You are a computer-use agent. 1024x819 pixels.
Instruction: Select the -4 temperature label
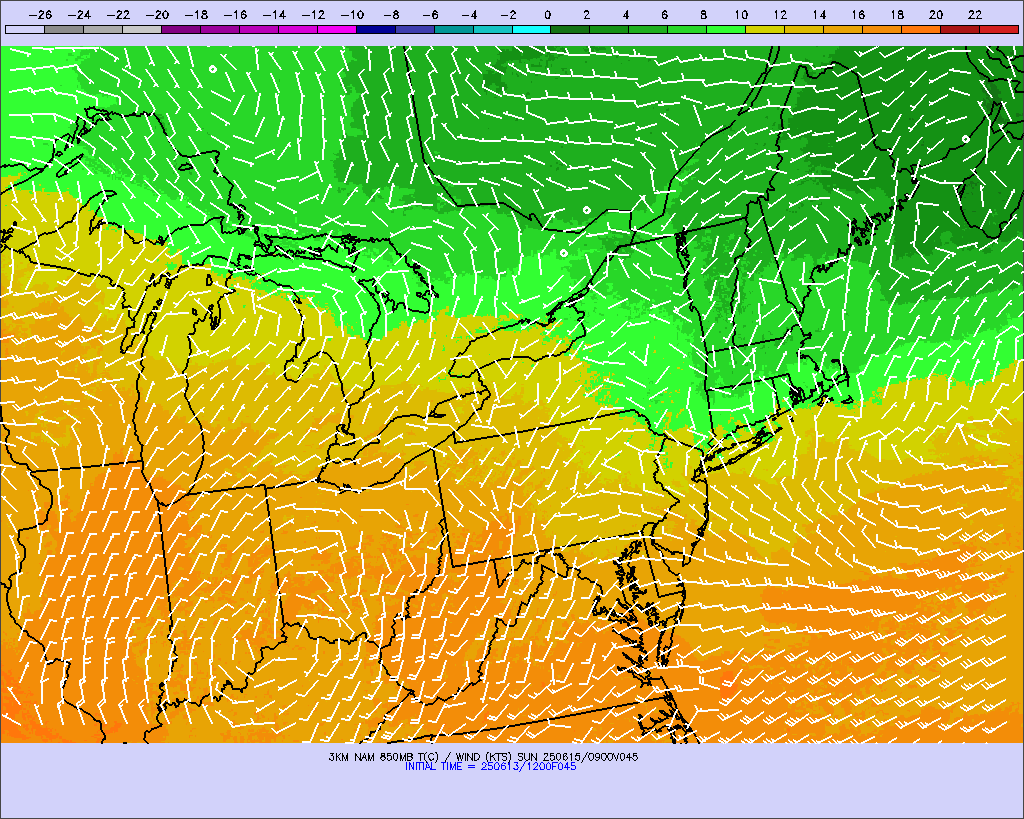coord(469,14)
